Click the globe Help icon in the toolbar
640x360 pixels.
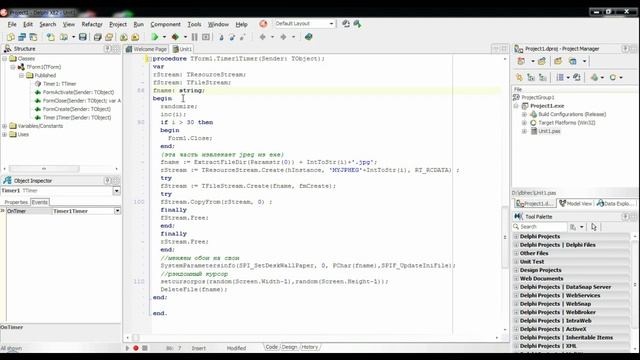309,37
